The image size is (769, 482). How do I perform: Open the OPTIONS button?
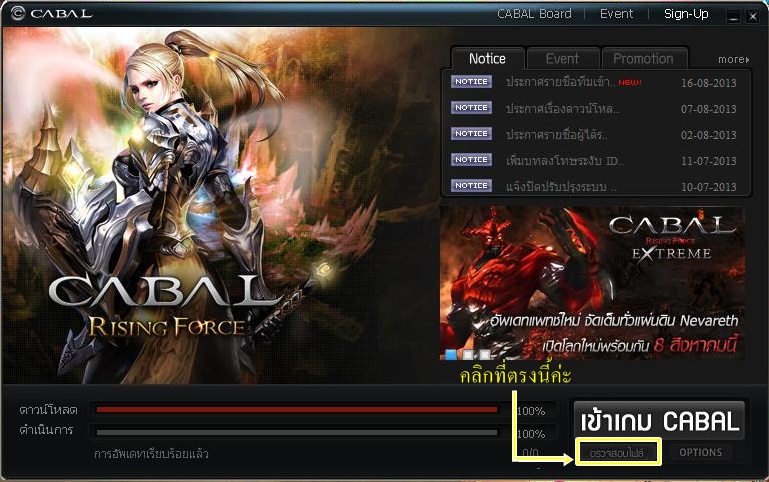tap(700, 452)
